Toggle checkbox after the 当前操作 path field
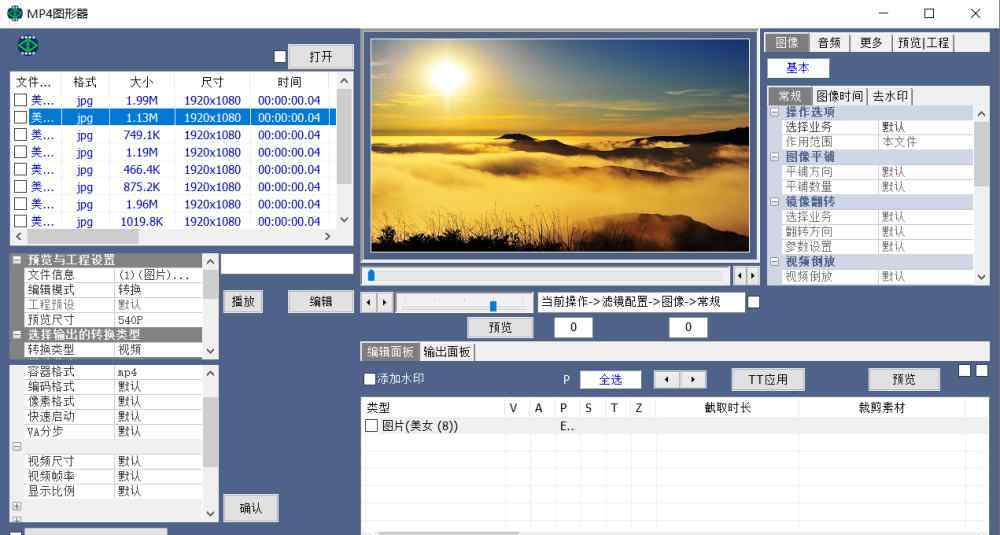Viewport: 1000px width, 535px height. click(x=753, y=302)
